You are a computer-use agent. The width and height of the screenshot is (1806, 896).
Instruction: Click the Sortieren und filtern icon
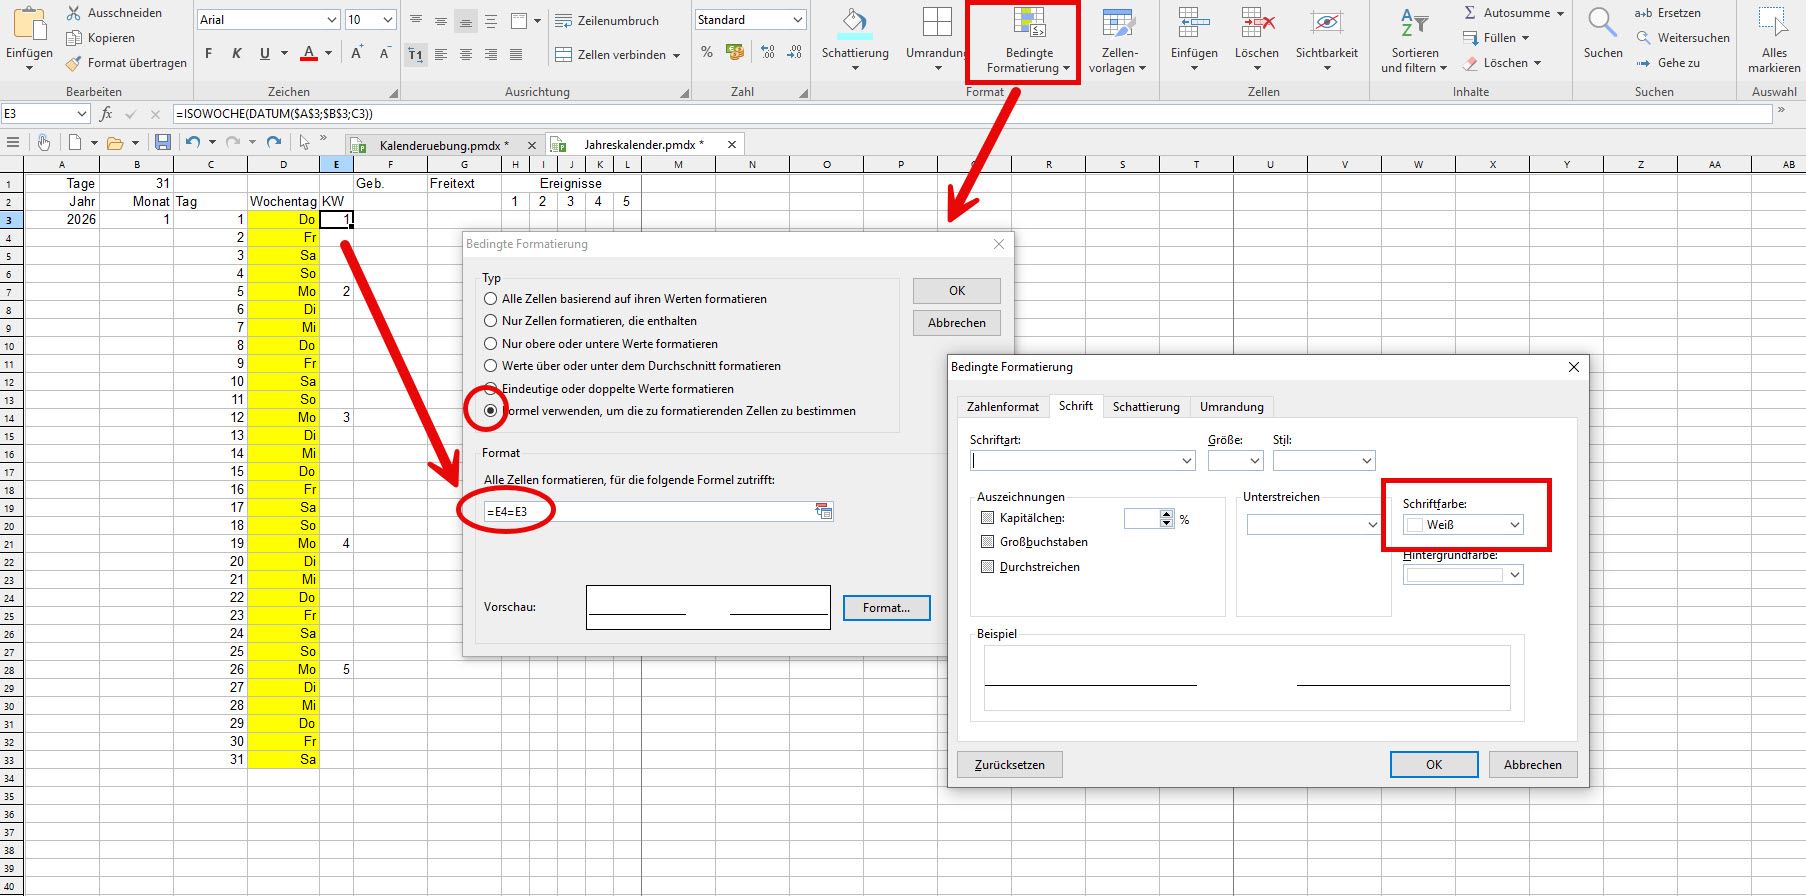click(1414, 24)
